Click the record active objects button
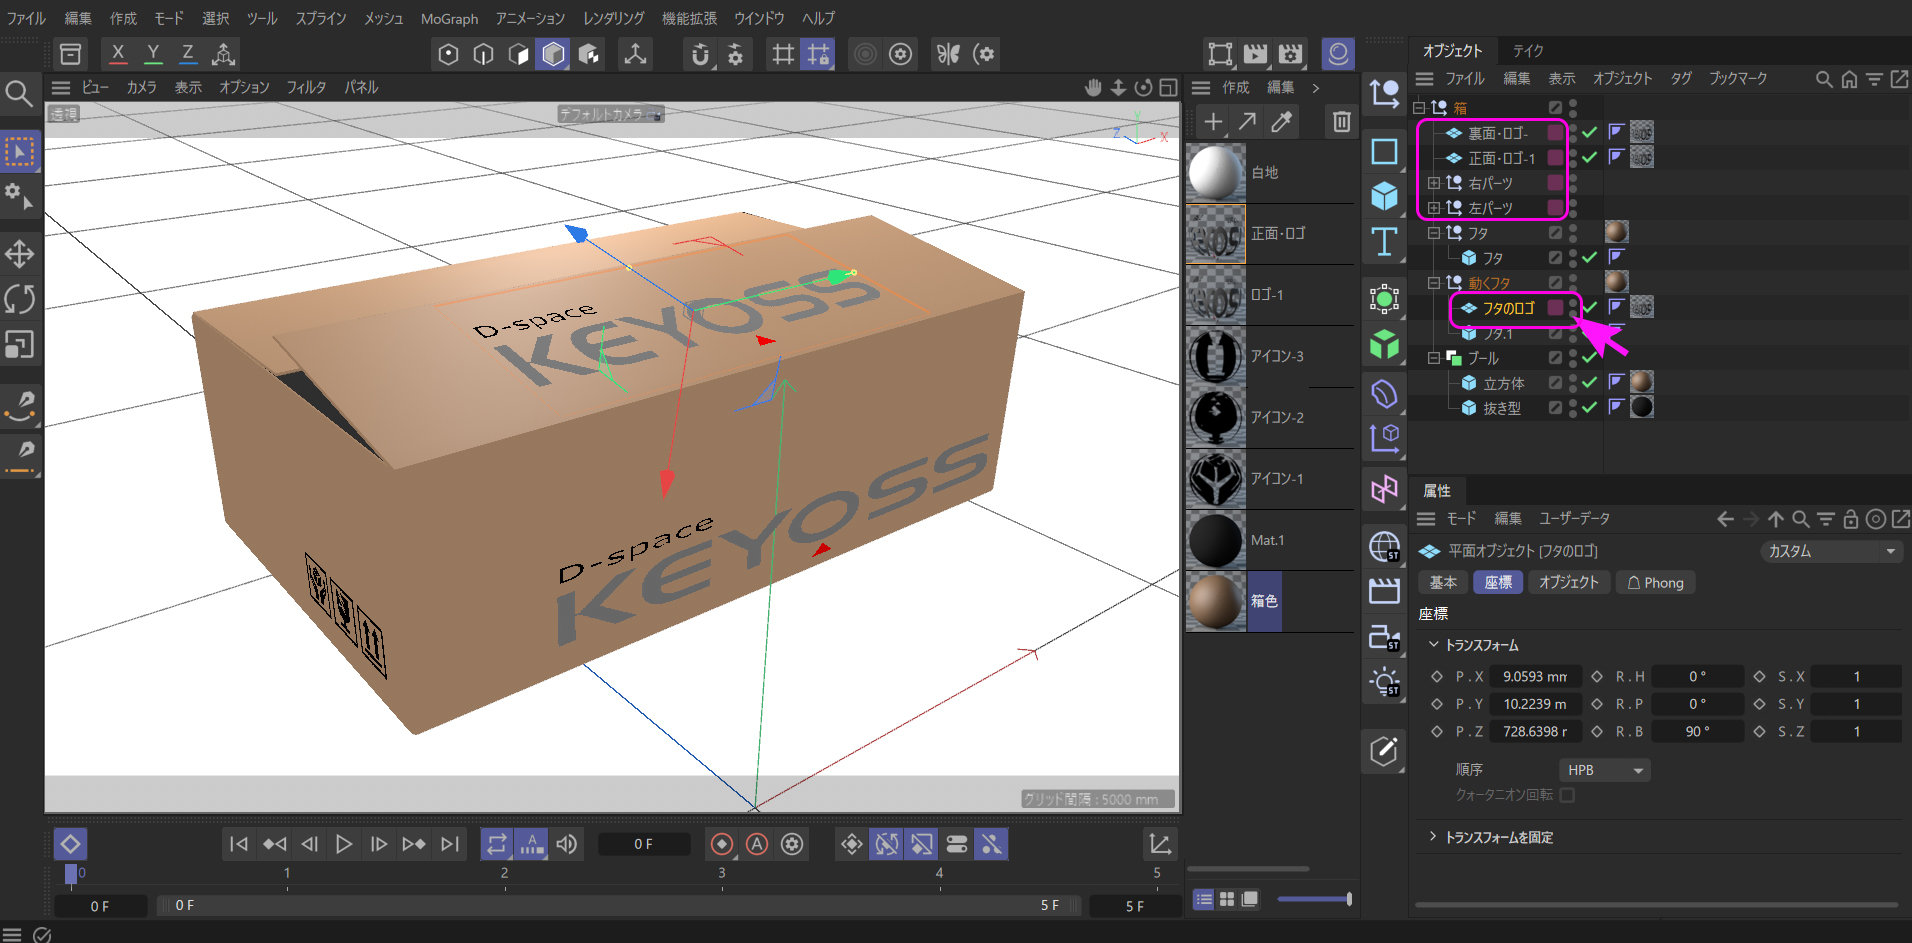The height and width of the screenshot is (943, 1912). (721, 844)
